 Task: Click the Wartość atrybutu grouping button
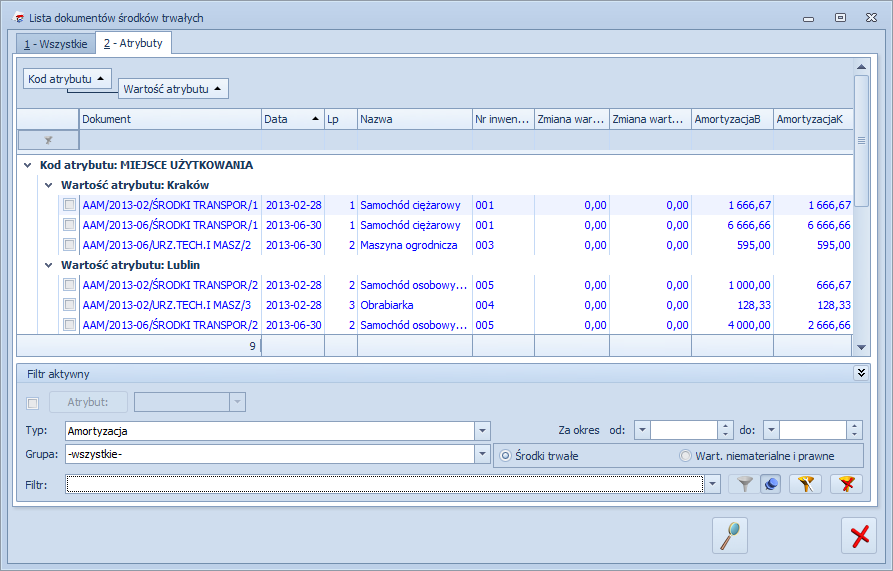point(173,89)
